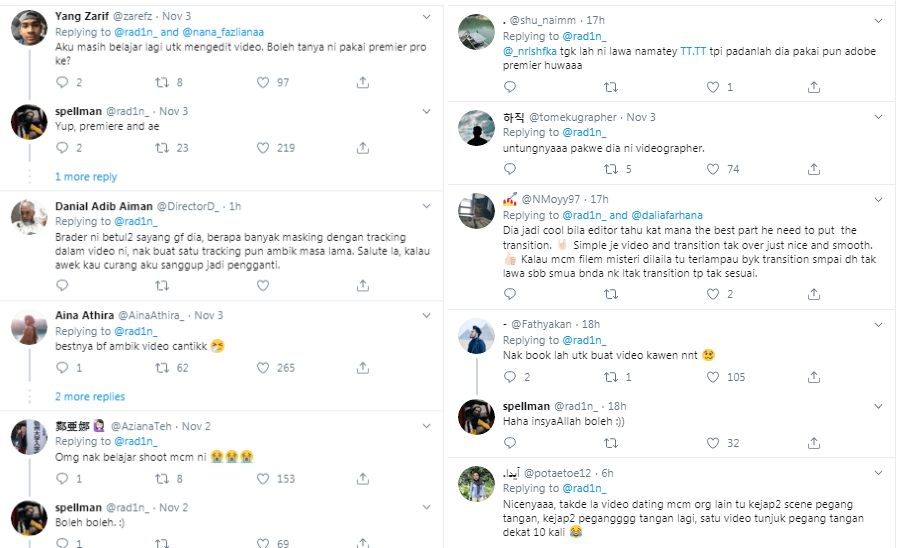The width and height of the screenshot is (903, 548).
Task: Open more options for Danial Adib Aiman's tweet
Action: coord(425,206)
